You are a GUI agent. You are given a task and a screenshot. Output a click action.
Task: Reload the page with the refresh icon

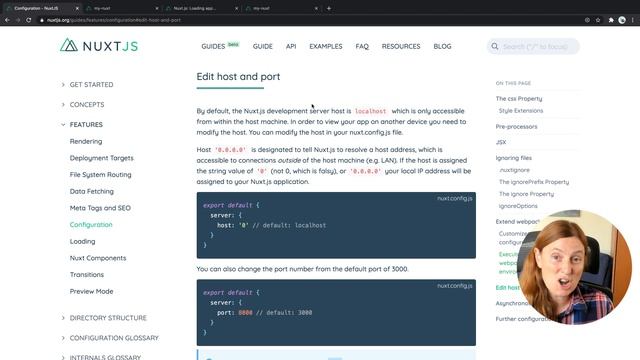29,20
